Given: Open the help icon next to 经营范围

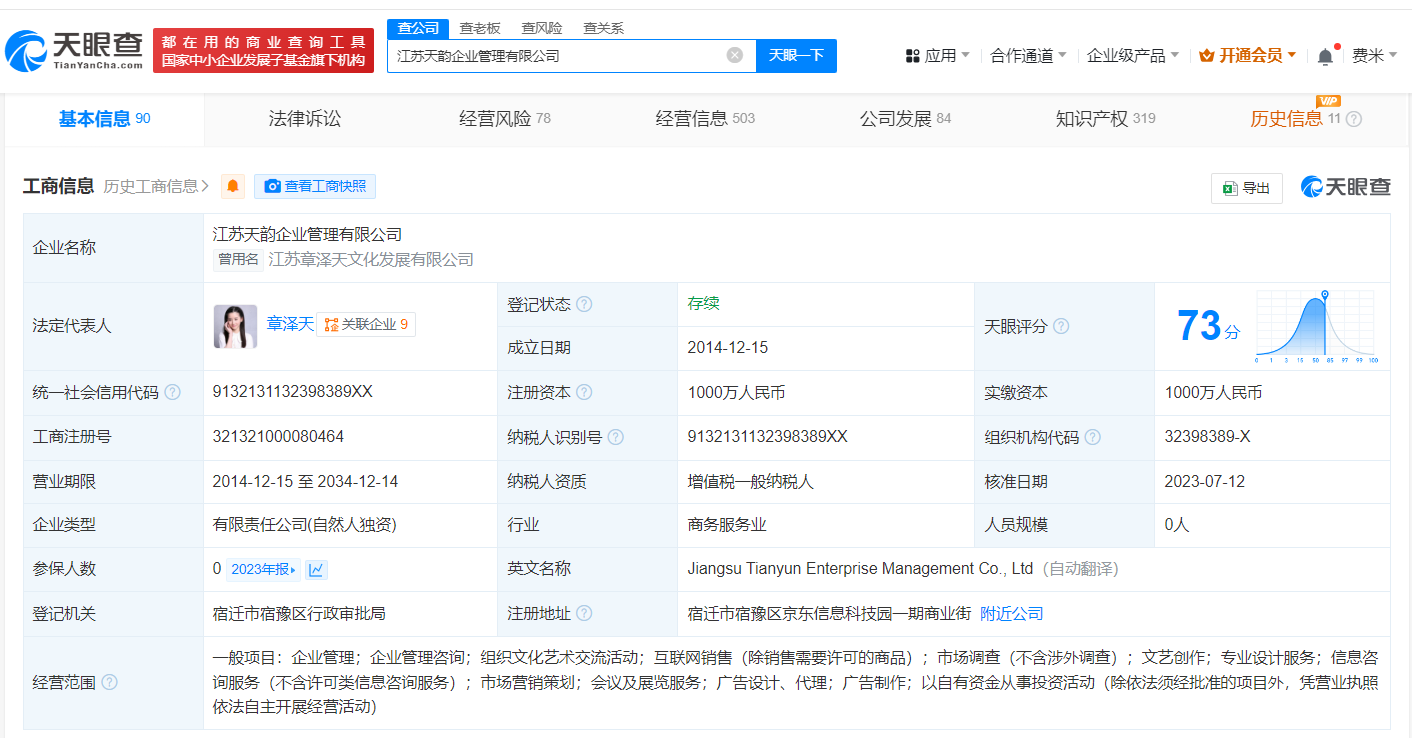Looking at the screenshot, I should 109,682.
